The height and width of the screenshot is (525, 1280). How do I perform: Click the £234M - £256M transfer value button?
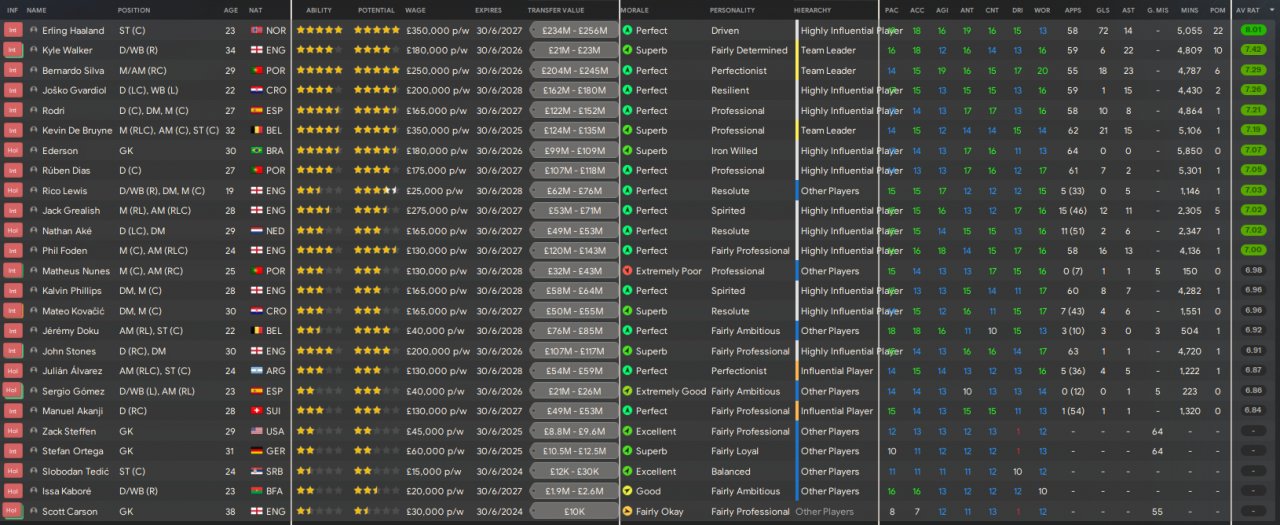[x=573, y=30]
